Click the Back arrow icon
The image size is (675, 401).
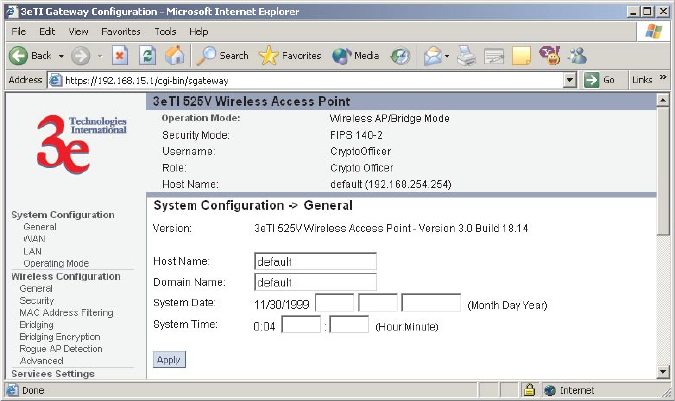19,56
